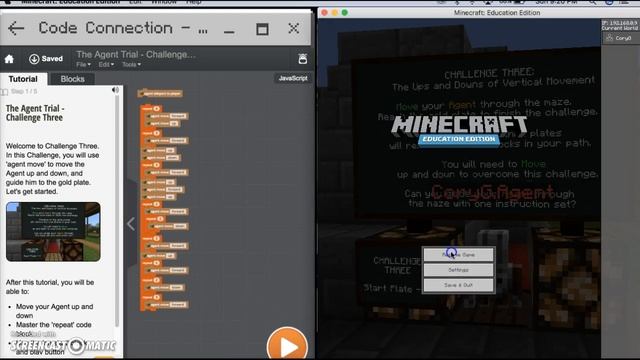Switch the editor to JavaScript view
Viewport: 640px width, 360px height.
pyautogui.click(x=293, y=78)
